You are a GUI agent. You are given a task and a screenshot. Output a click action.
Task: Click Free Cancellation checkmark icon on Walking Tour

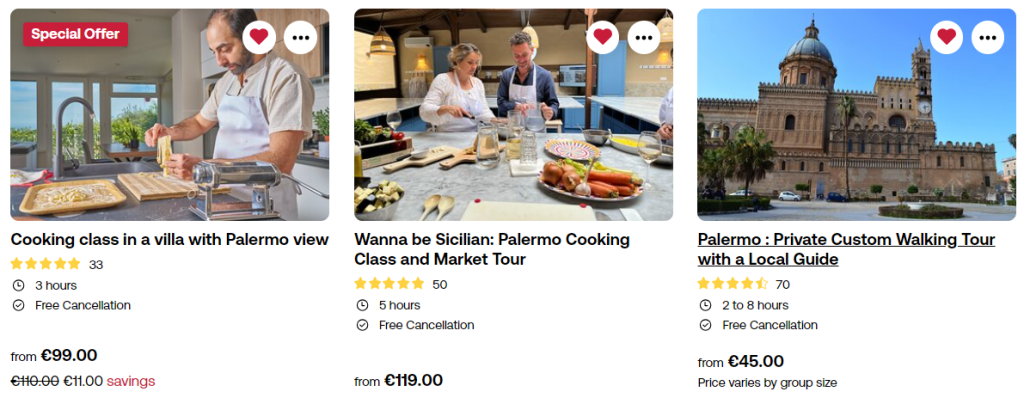point(705,325)
